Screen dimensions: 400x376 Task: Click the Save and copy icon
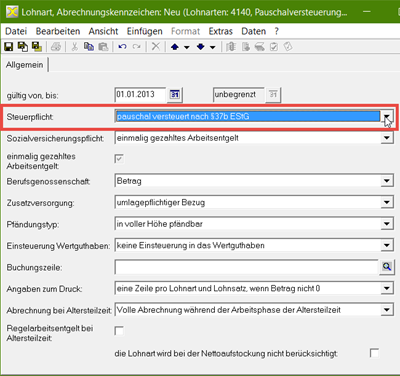(23, 47)
